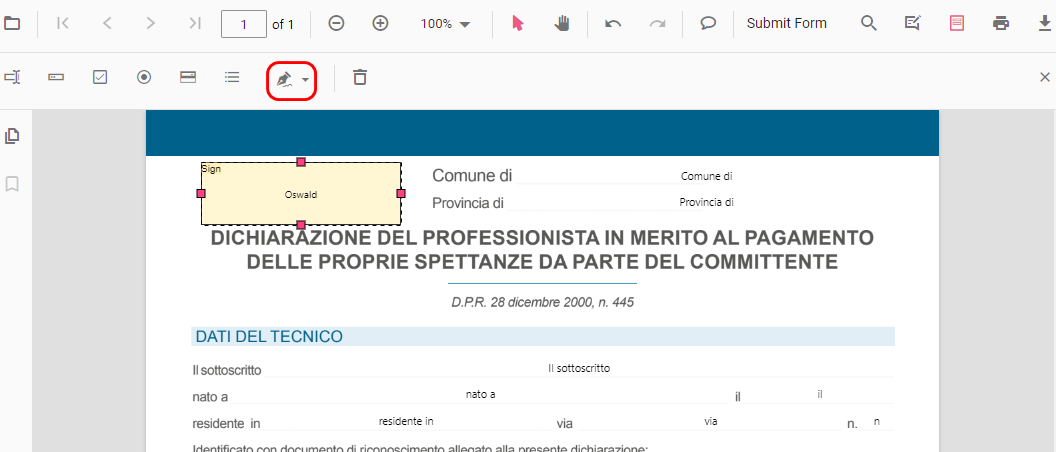Activate the pan hand tool
This screenshot has height=452, width=1056.
[x=562, y=24]
